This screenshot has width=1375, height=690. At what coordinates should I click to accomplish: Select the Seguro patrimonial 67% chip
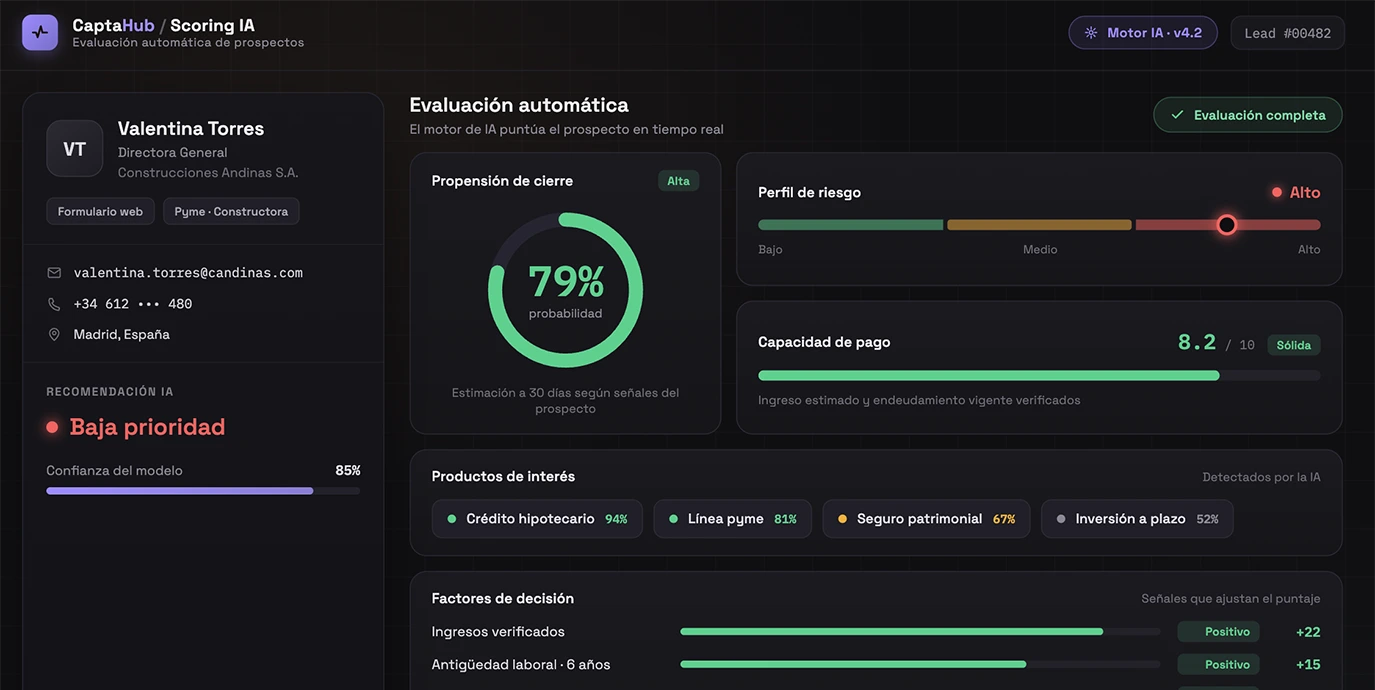[926, 519]
